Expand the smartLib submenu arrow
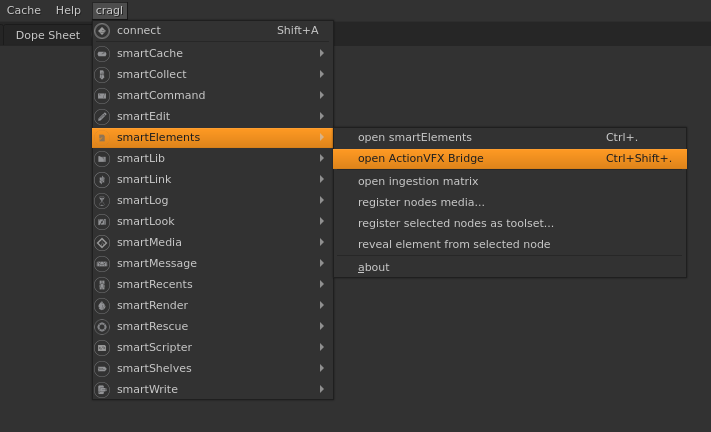Image resolution: width=711 pixels, height=432 pixels. 321,158
